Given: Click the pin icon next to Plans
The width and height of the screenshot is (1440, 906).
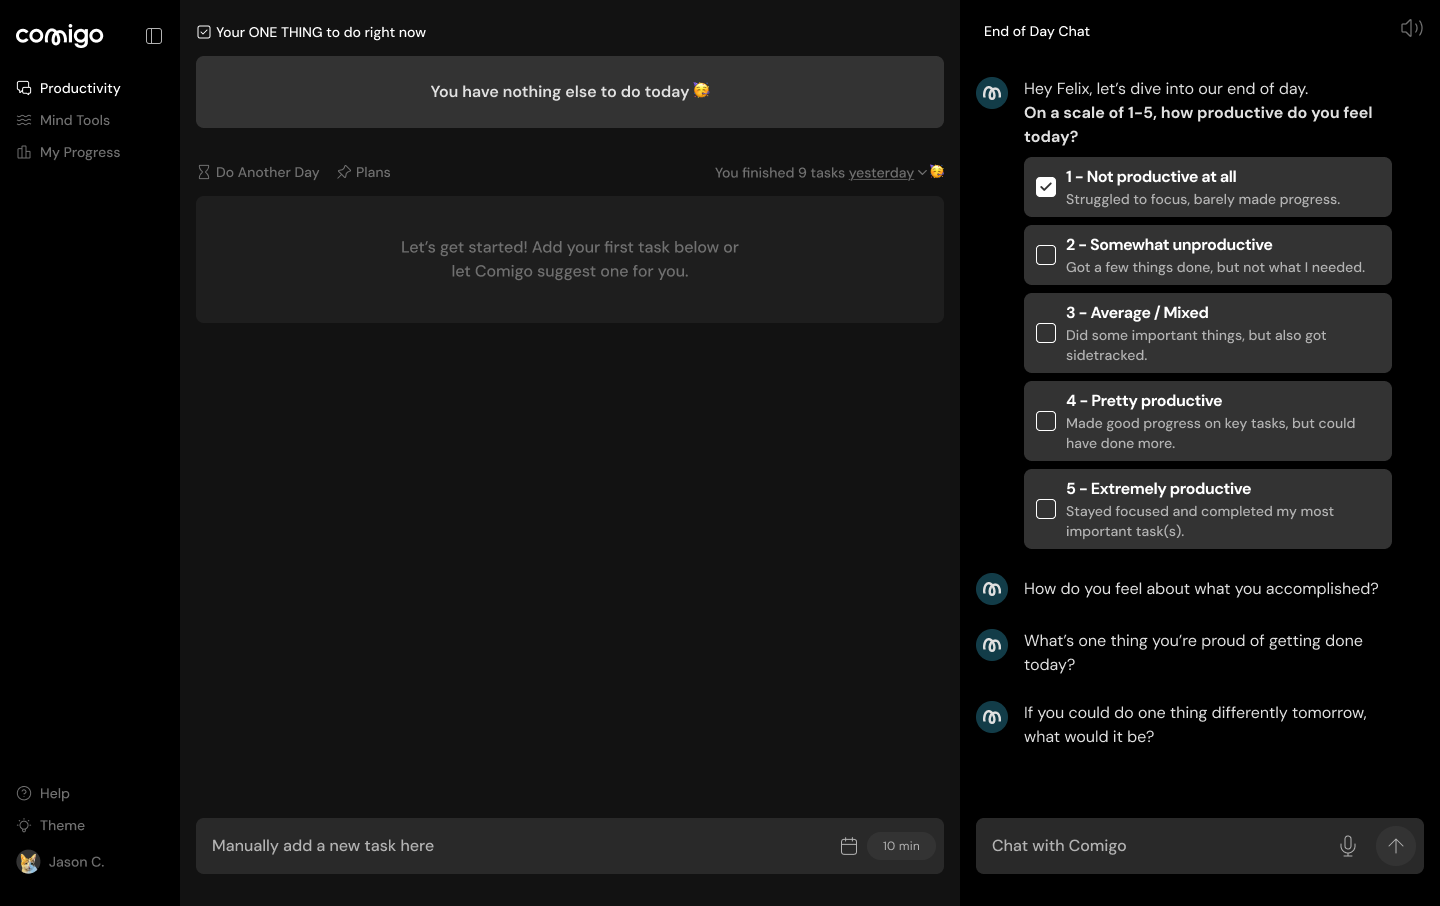Looking at the screenshot, I should pyautogui.click(x=344, y=172).
